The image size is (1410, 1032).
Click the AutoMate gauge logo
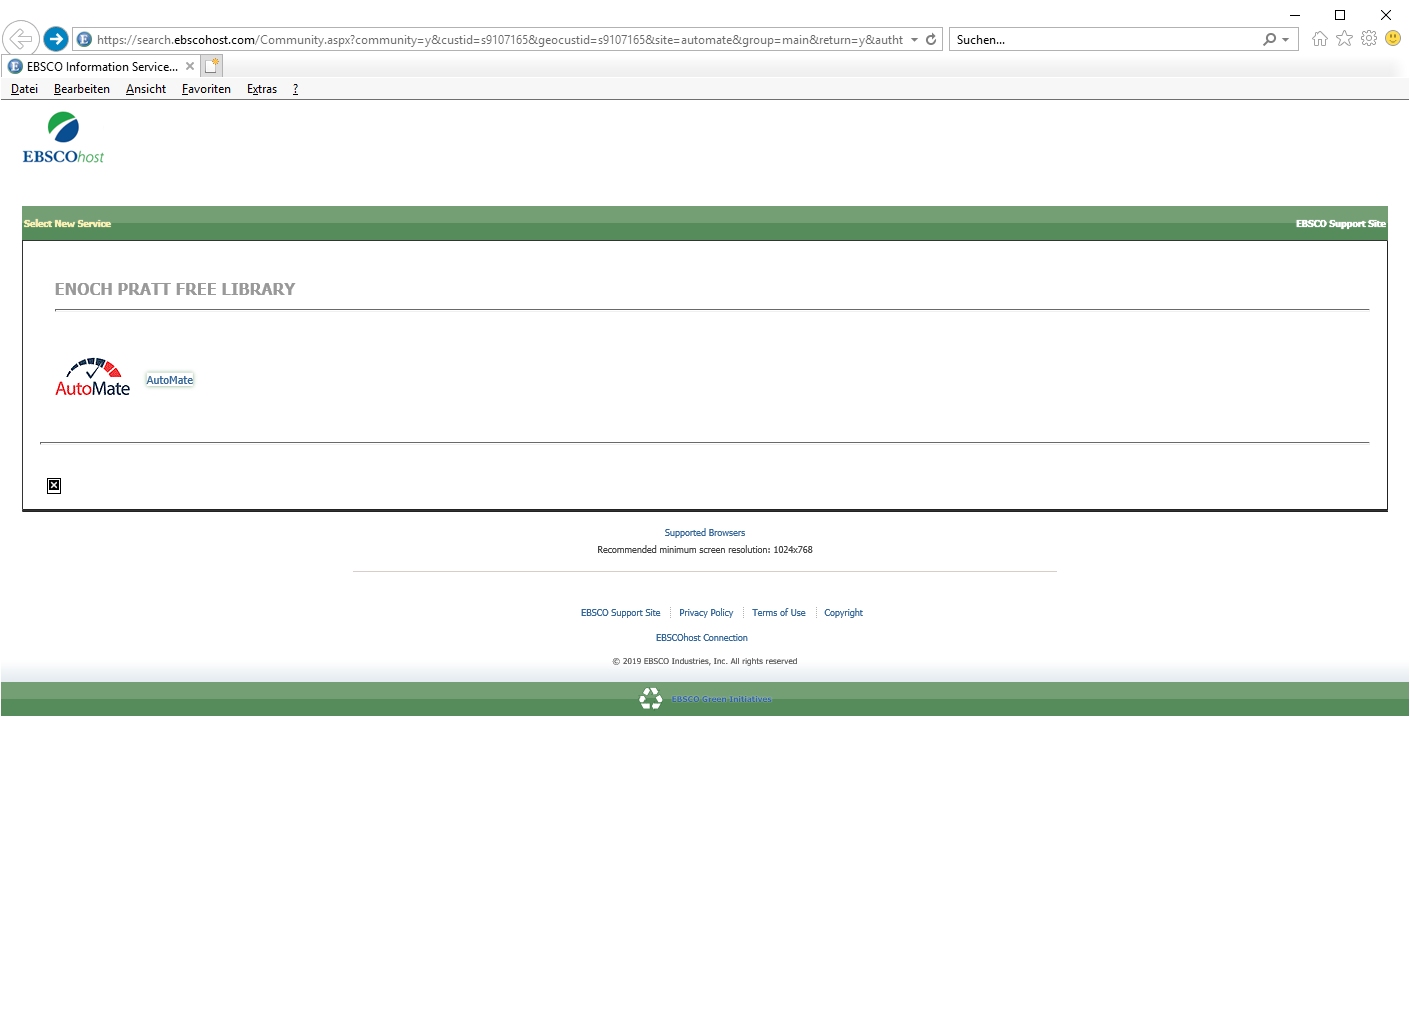click(x=92, y=378)
